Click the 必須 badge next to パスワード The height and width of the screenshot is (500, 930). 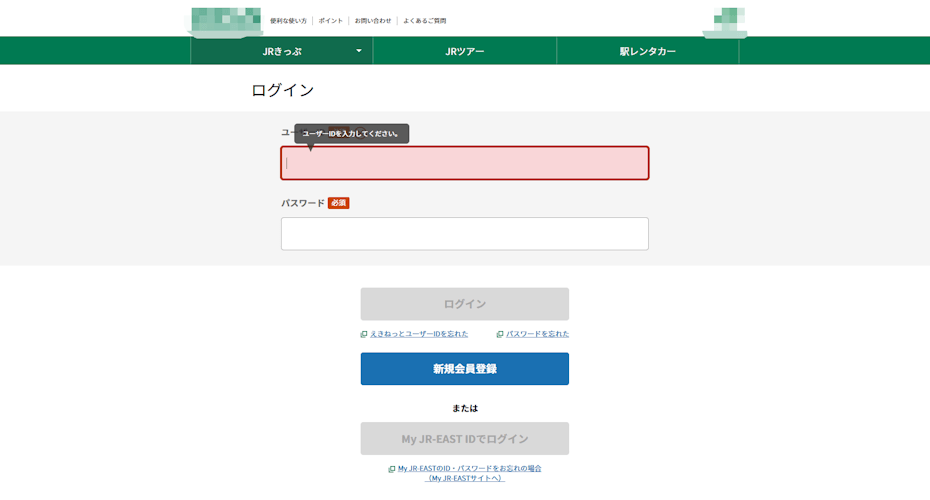[339, 203]
